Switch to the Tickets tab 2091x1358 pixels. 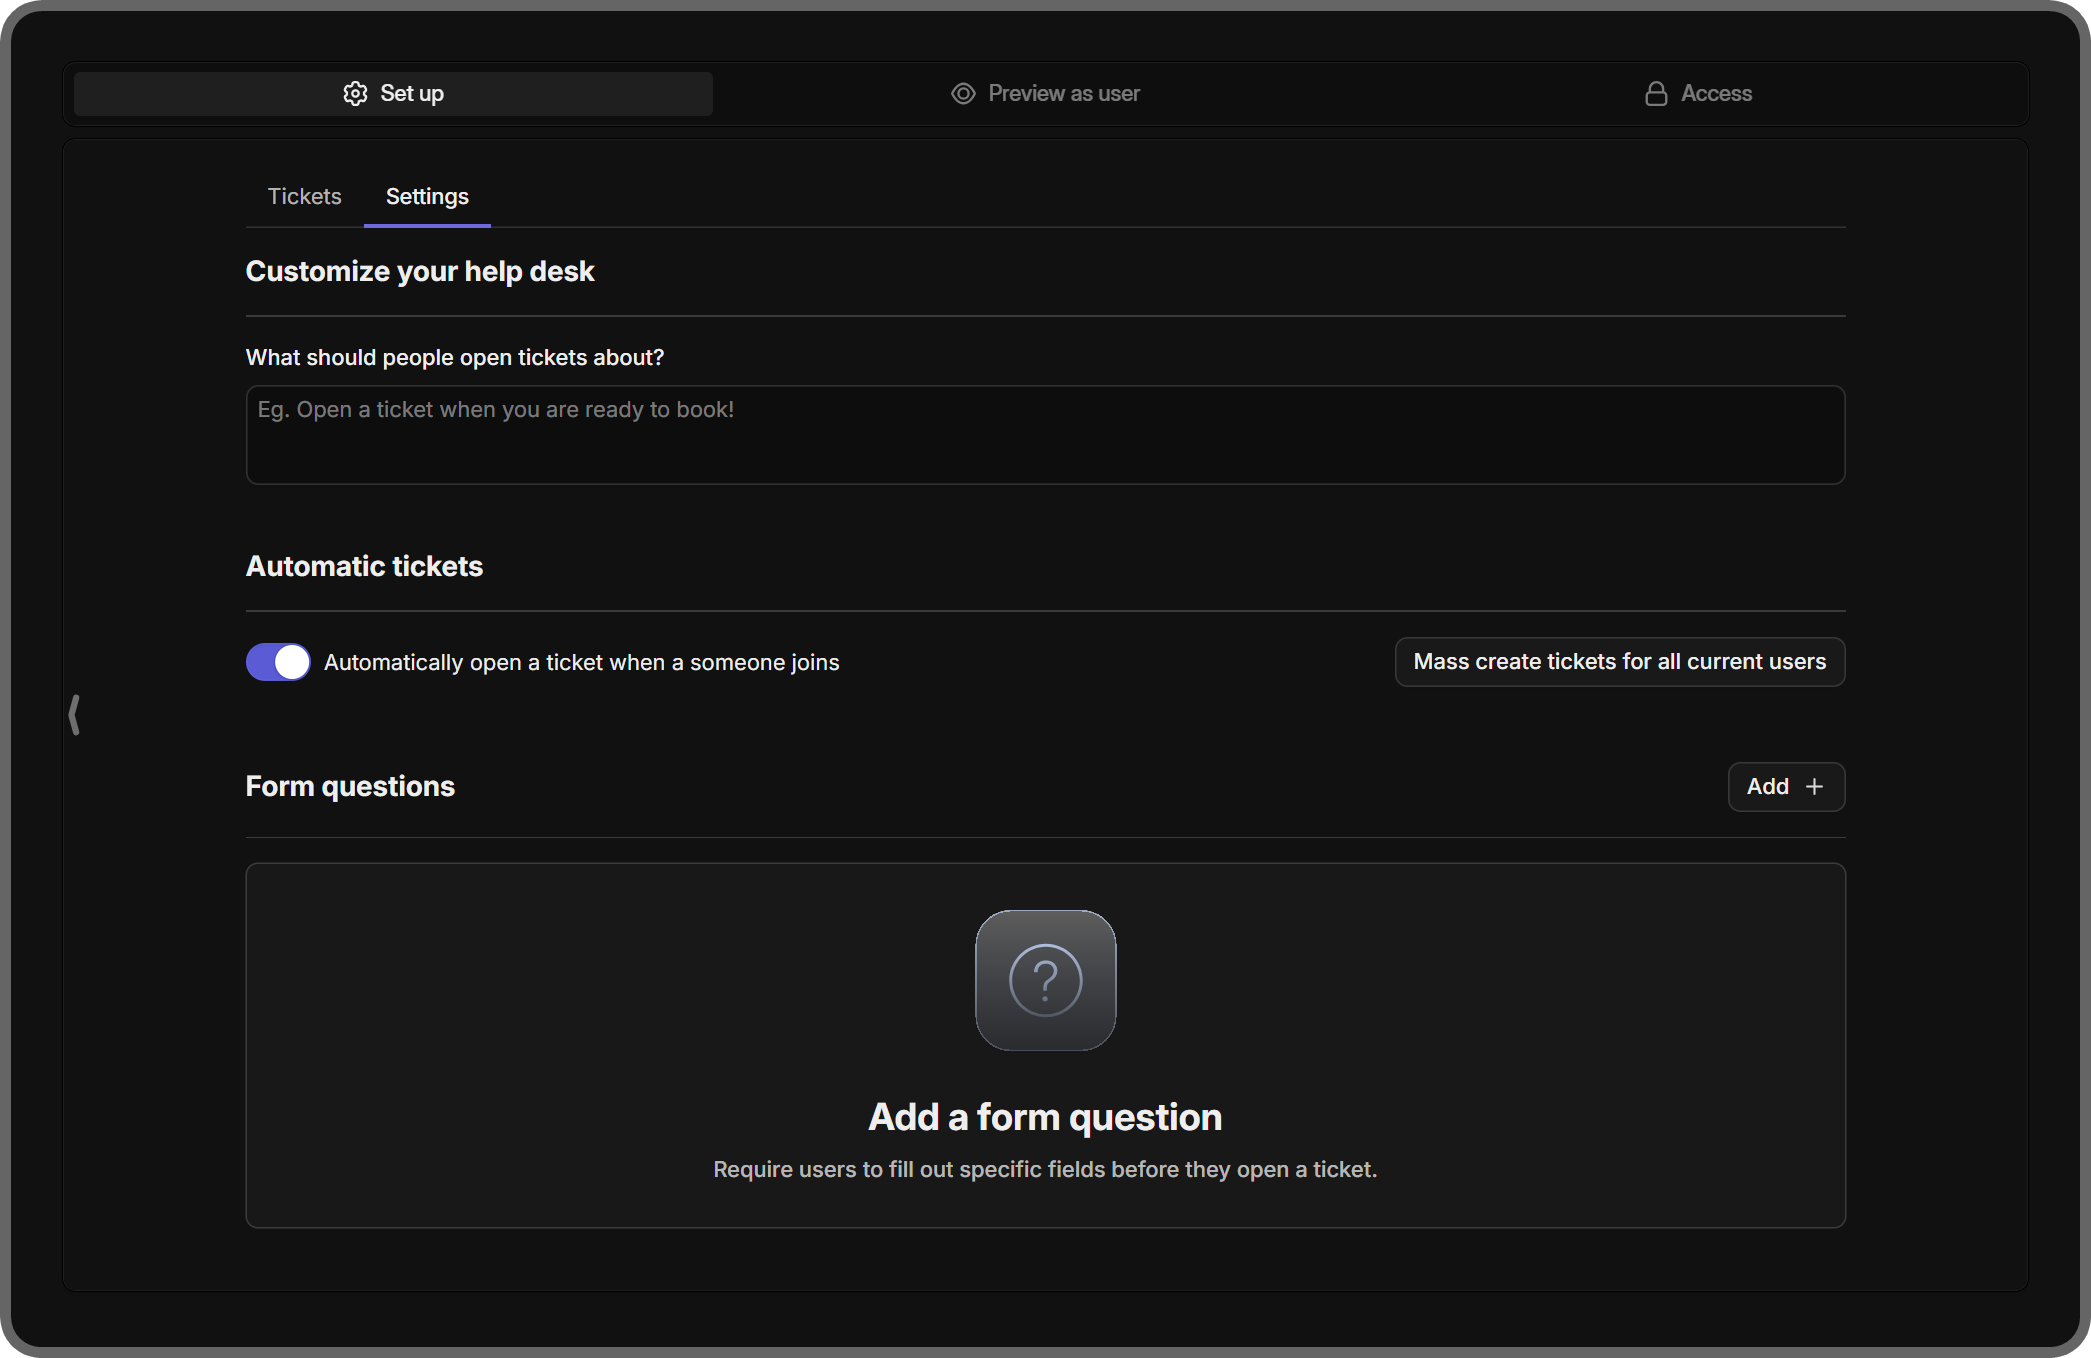(304, 196)
